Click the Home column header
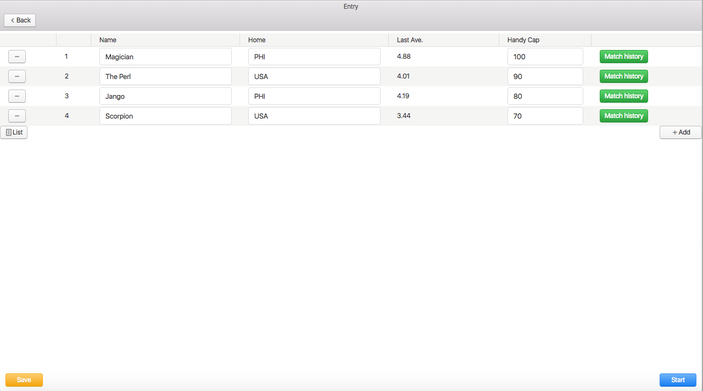This screenshot has height=391, width=703. (x=256, y=40)
